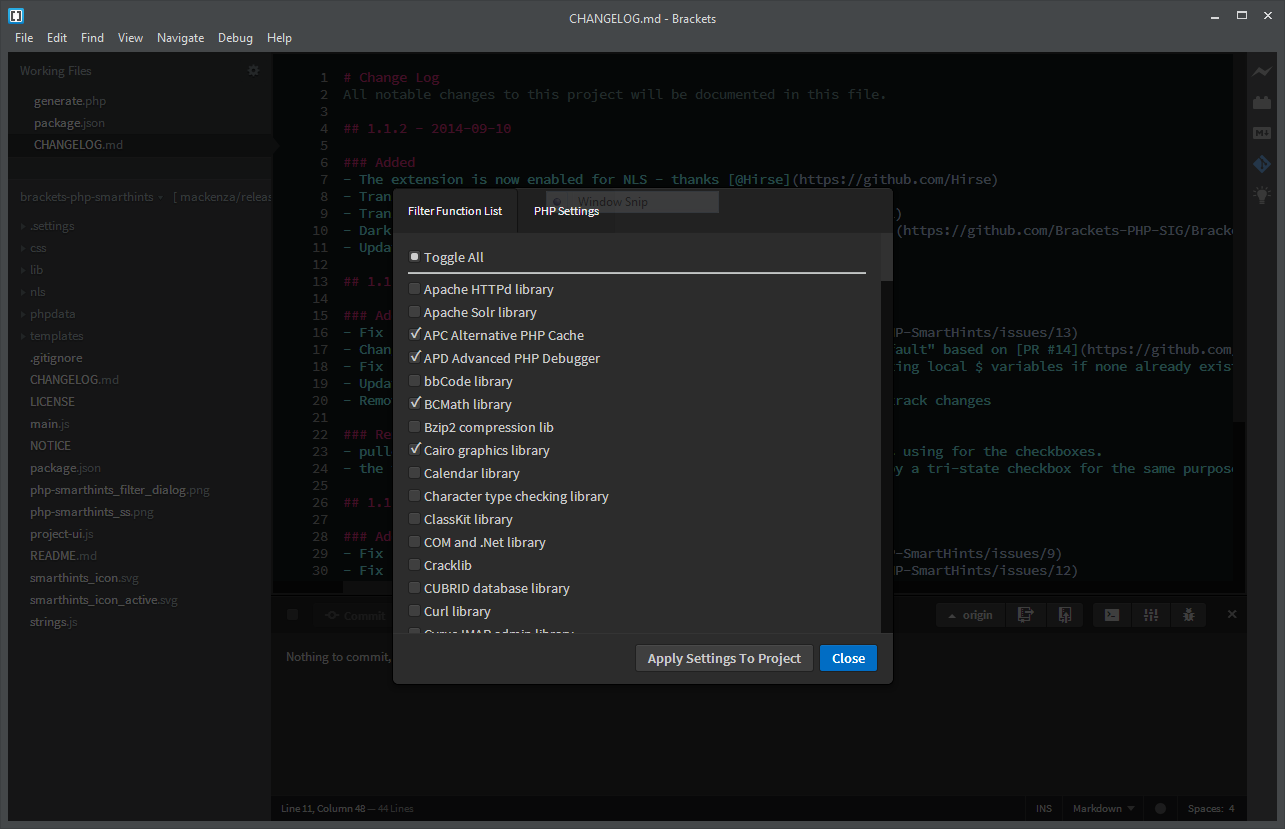Click the PHP SmartHints lightbulb icon
Screen dimensions: 1285x829
tap(1262, 195)
